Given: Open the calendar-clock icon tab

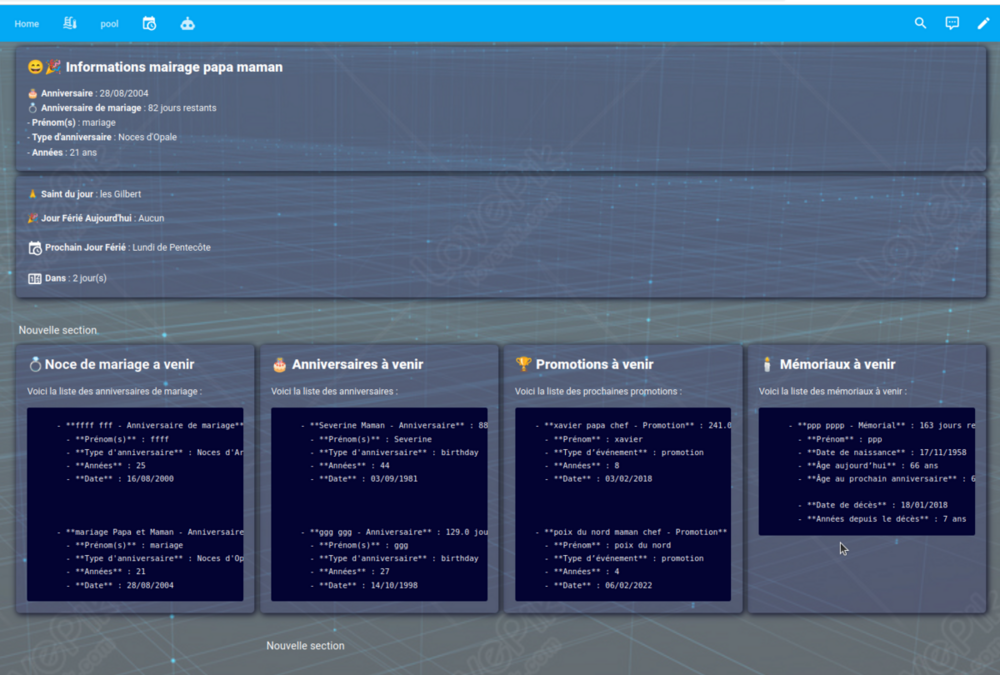Looking at the screenshot, I should pos(149,24).
